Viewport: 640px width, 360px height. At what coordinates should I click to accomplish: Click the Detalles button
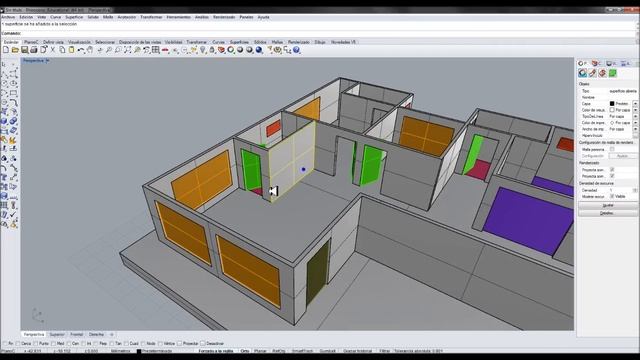(x=608, y=213)
